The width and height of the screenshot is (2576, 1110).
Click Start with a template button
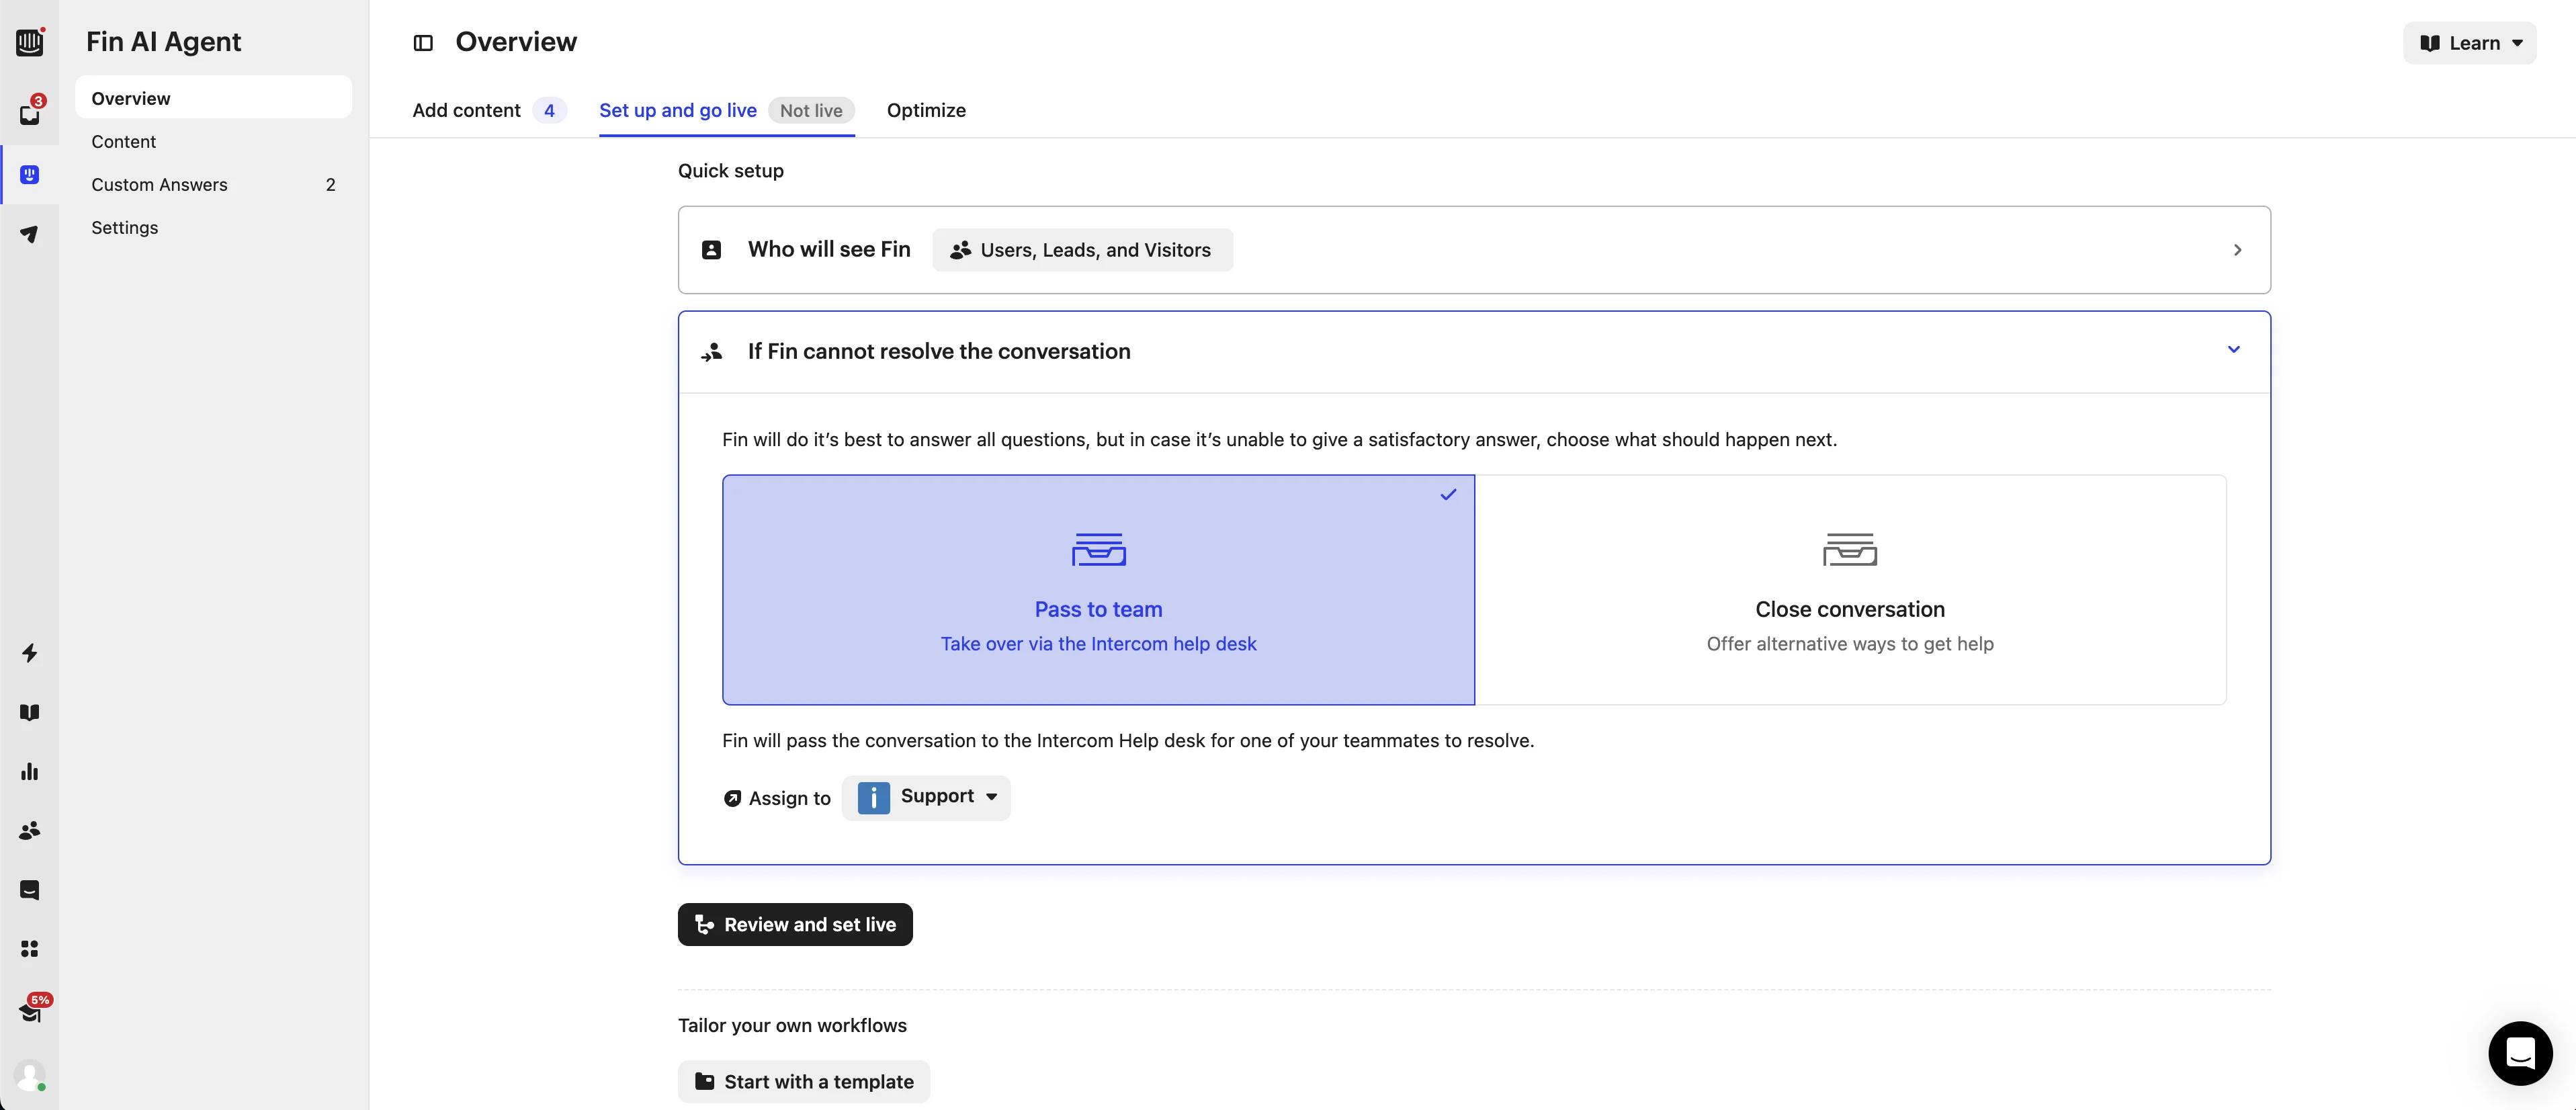pos(803,1081)
